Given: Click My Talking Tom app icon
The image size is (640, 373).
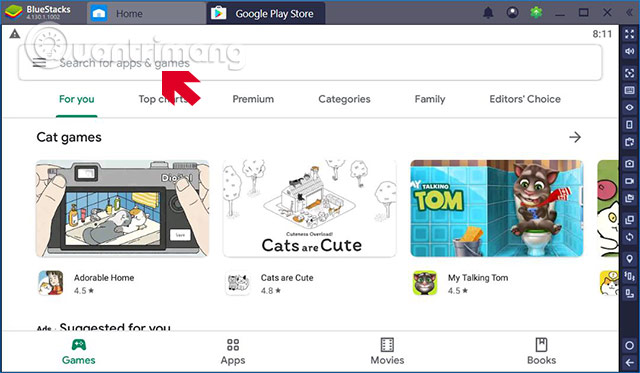Looking at the screenshot, I should click(425, 283).
